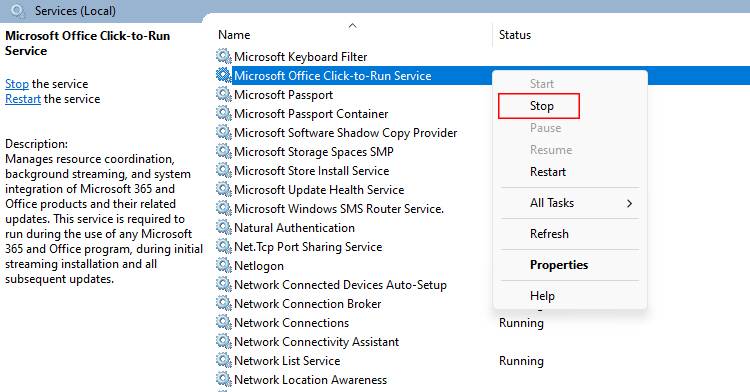Click the Services (Local) magnifier gear icon
This screenshot has height=392, width=750.
pyautogui.click(x=18, y=11)
